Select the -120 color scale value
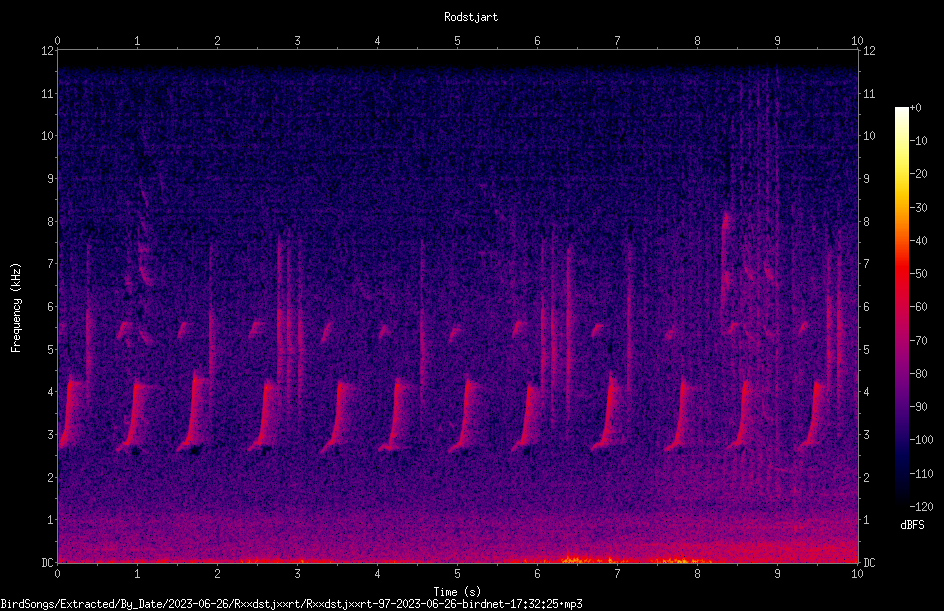The width and height of the screenshot is (944, 611). tap(921, 507)
